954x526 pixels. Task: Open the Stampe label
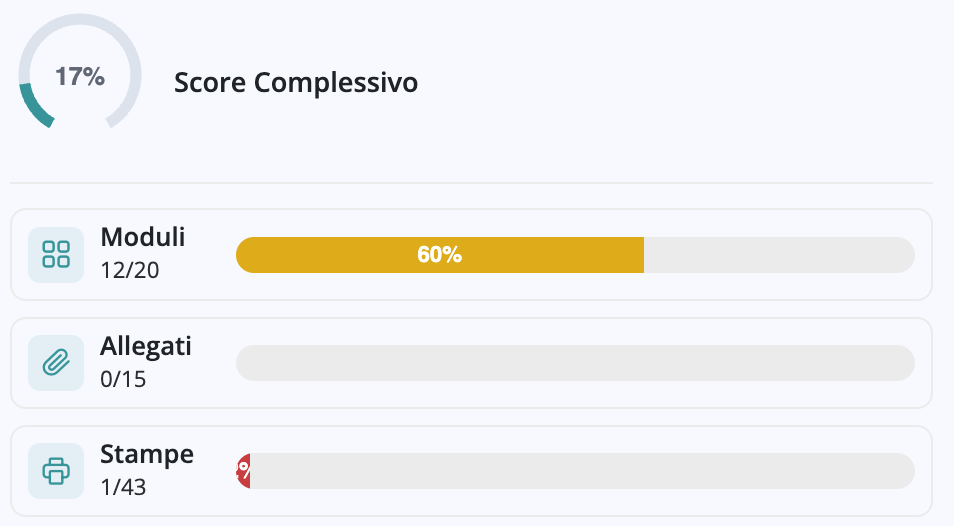click(147, 454)
